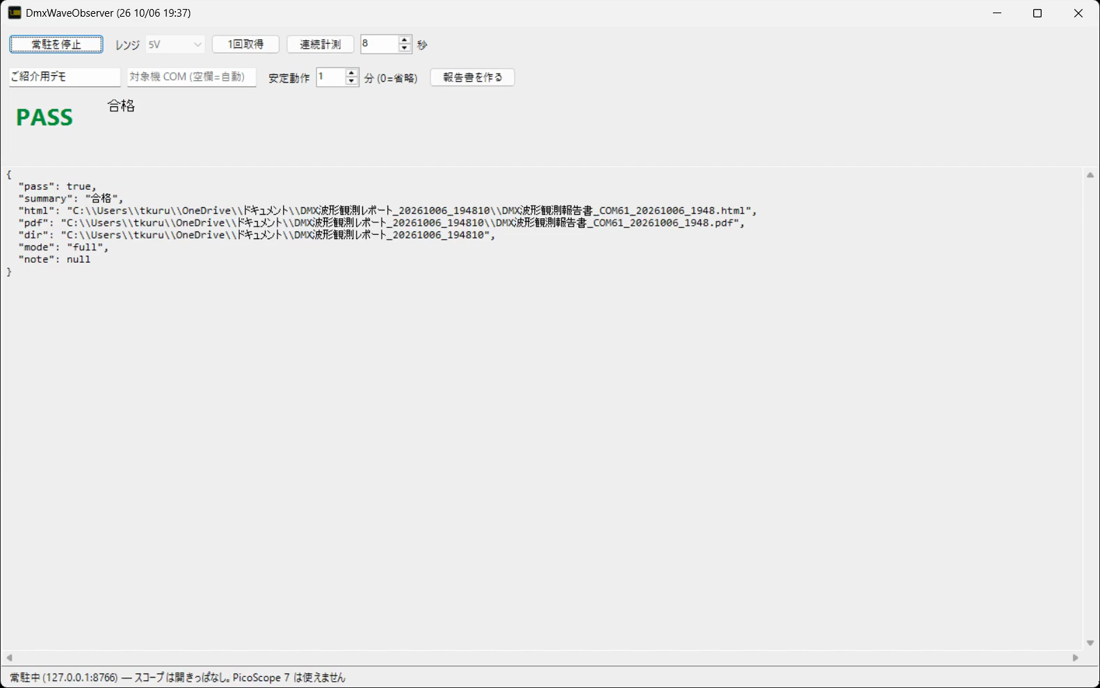
Task: Minimize the DmxWaveObserver window
Action: (997, 13)
